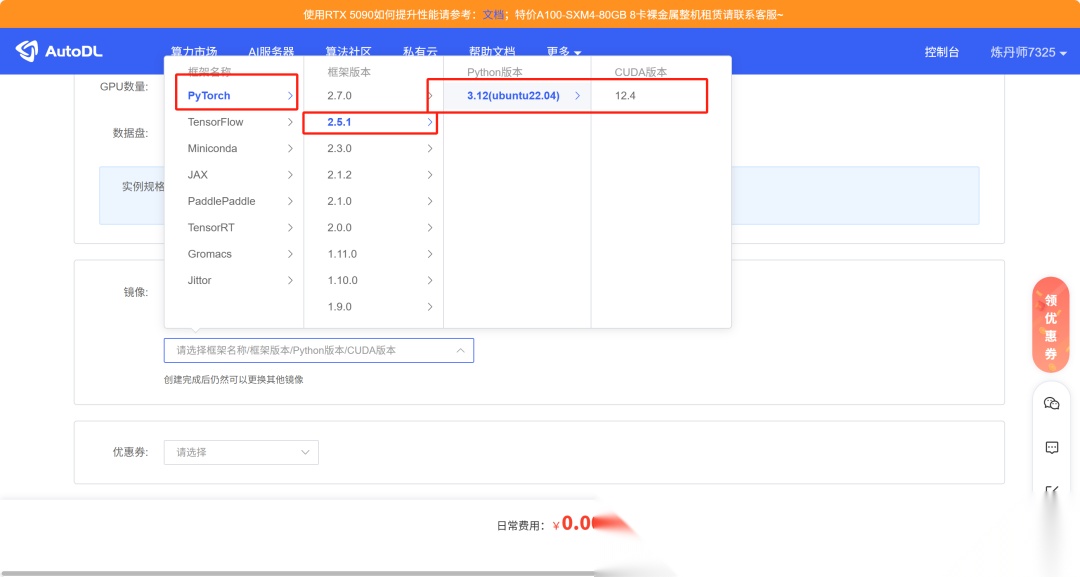Screen dimensions: 1080x577
Task: Open the WeChat contact icon
Action: pos(1051,403)
